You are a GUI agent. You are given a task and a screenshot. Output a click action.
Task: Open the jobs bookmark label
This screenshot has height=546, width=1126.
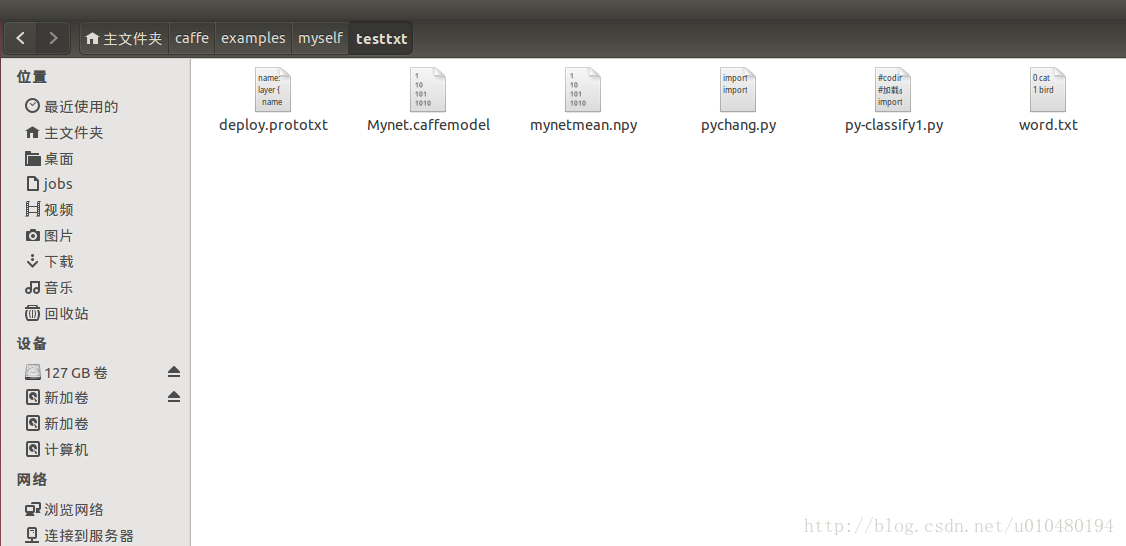pyautogui.click(x=58, y=184)
